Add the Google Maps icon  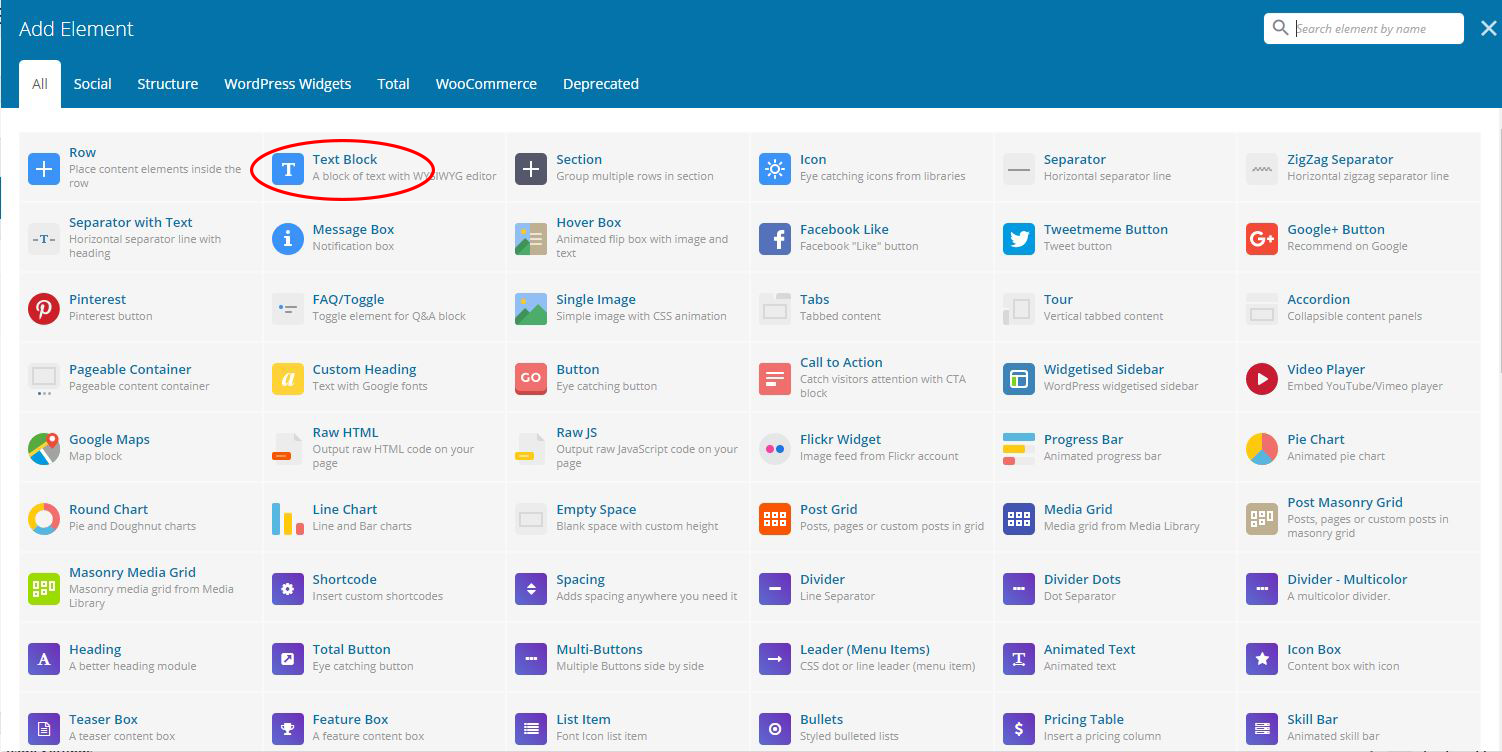tap(44, 449)
